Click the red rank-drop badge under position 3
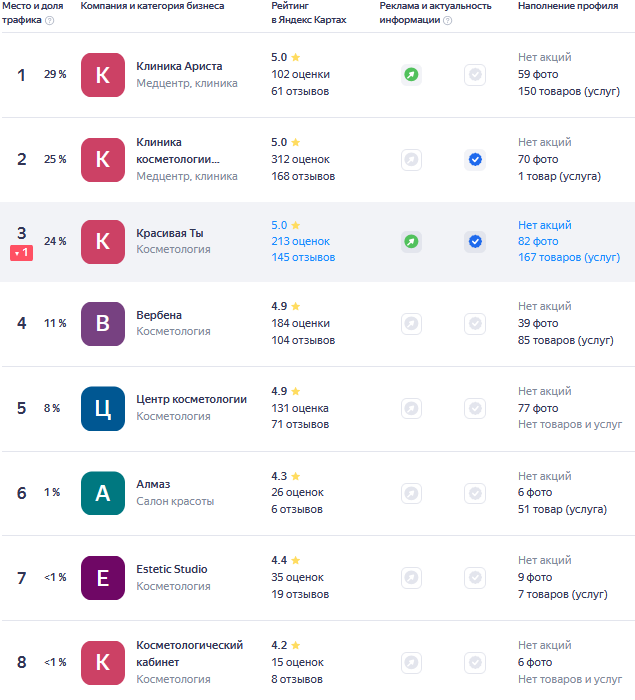Viewport: 635px width, 700px height. (21, 253)
